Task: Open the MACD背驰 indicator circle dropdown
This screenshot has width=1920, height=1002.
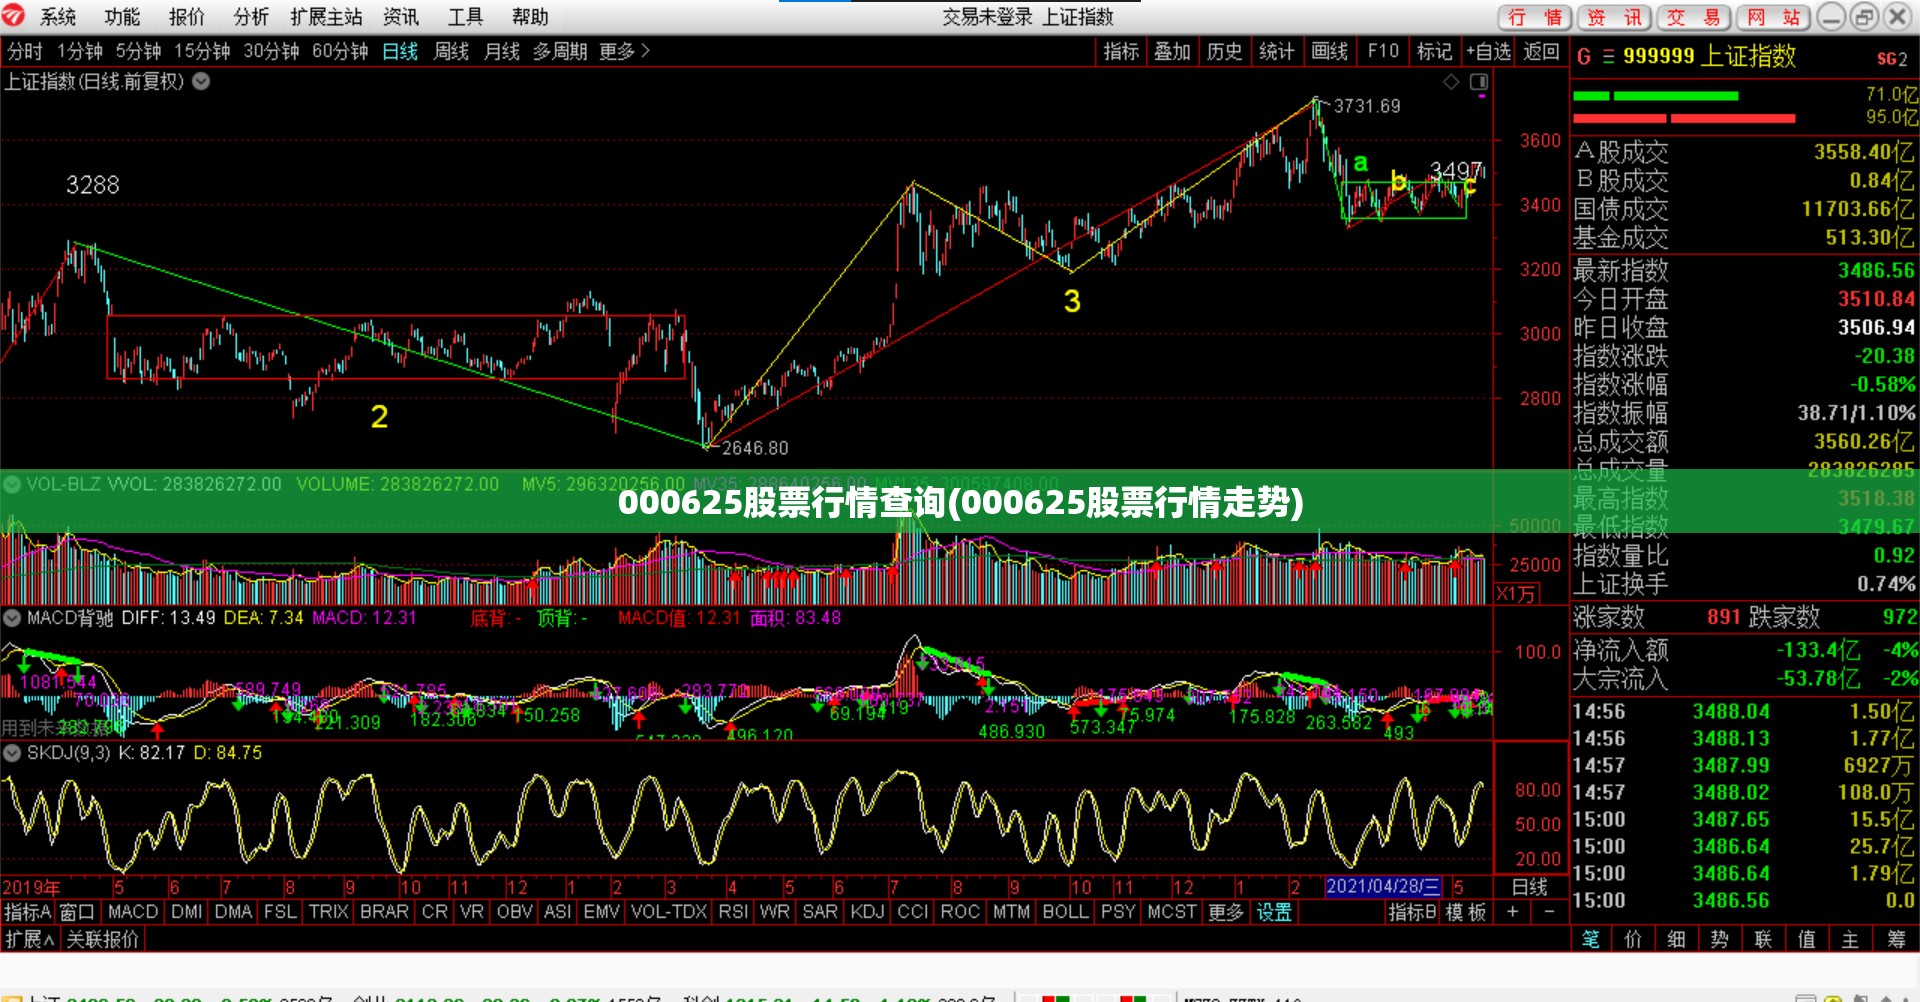Action: tap(12, 618)
